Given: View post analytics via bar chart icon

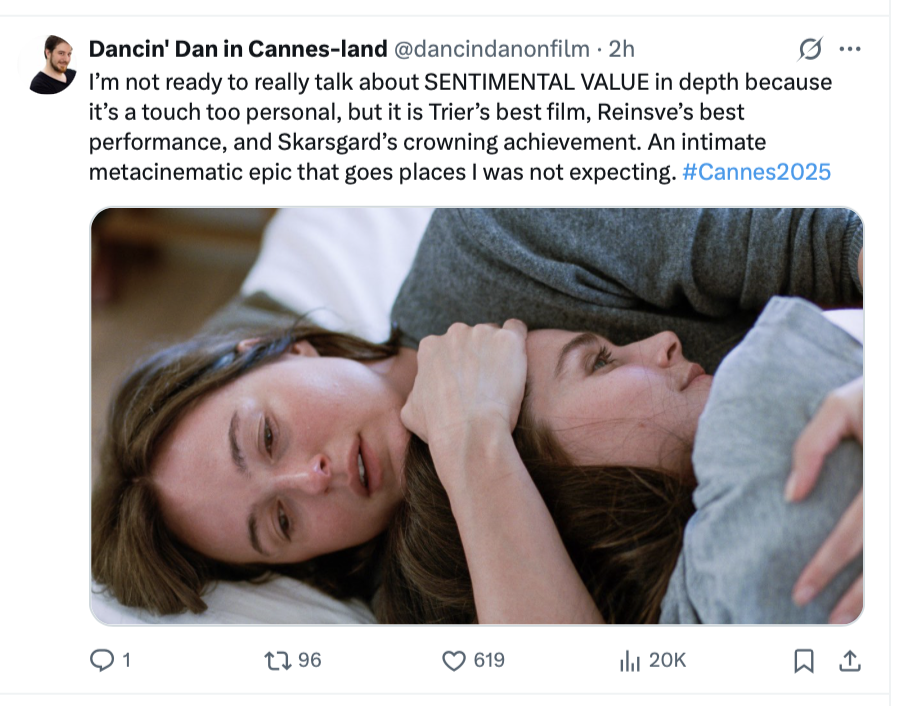Looking at the screenshot, I should click(x=630, y=660).
